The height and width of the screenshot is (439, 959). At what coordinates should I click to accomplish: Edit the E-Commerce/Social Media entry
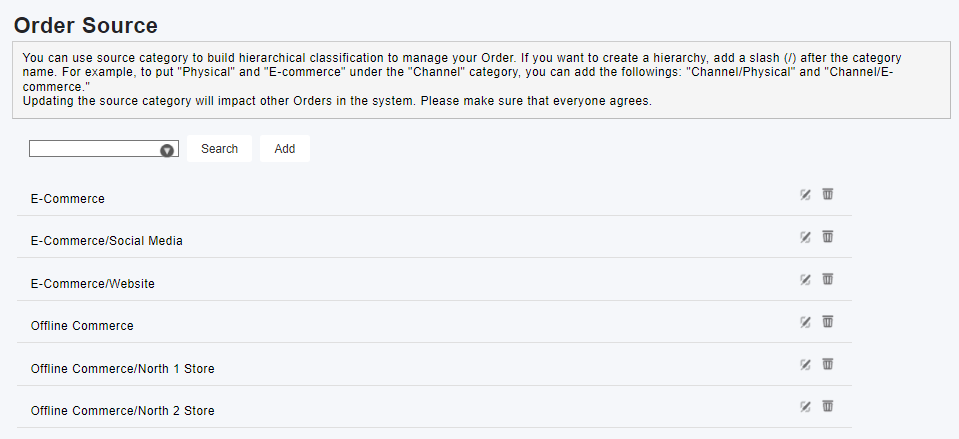pos(805,237)
